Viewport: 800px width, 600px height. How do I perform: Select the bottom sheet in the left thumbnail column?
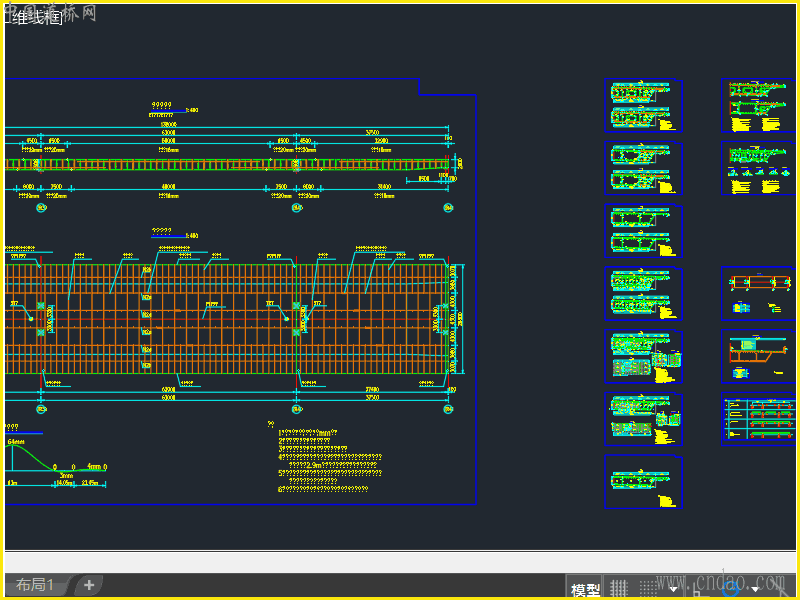pos(643,482)
